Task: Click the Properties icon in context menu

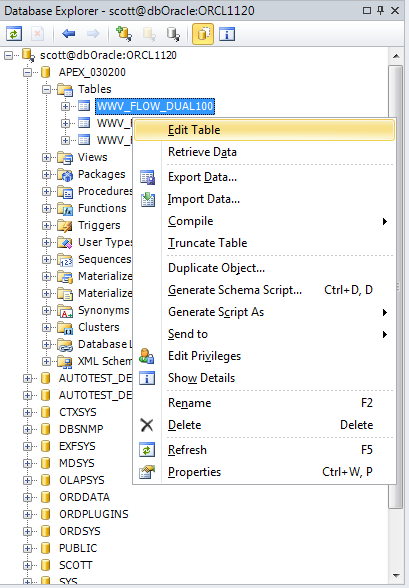Action: 147,472
